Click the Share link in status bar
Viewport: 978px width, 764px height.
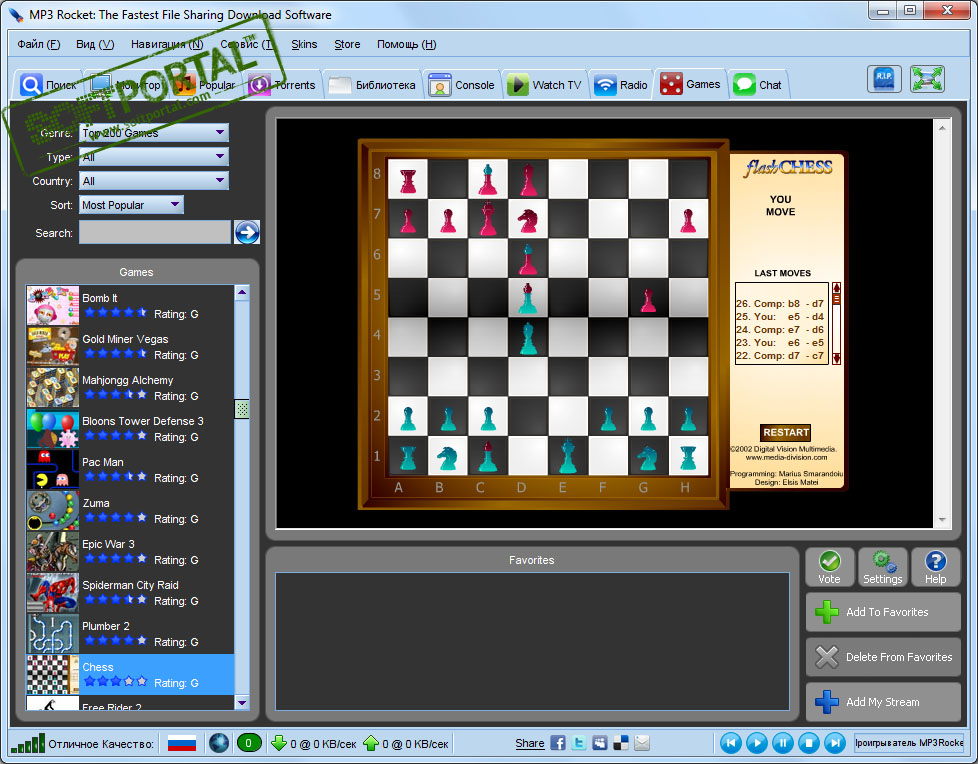[x=530, y=743]
